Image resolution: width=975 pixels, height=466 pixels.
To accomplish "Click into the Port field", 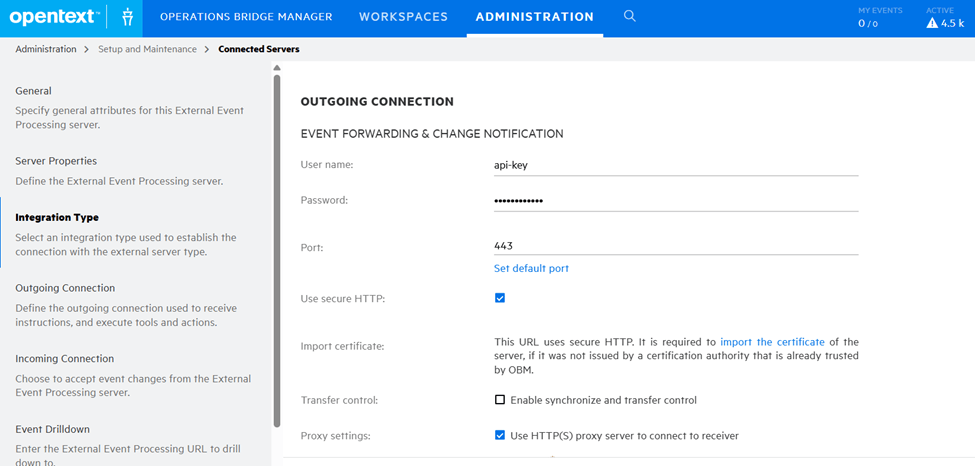I will pos(675,246).
